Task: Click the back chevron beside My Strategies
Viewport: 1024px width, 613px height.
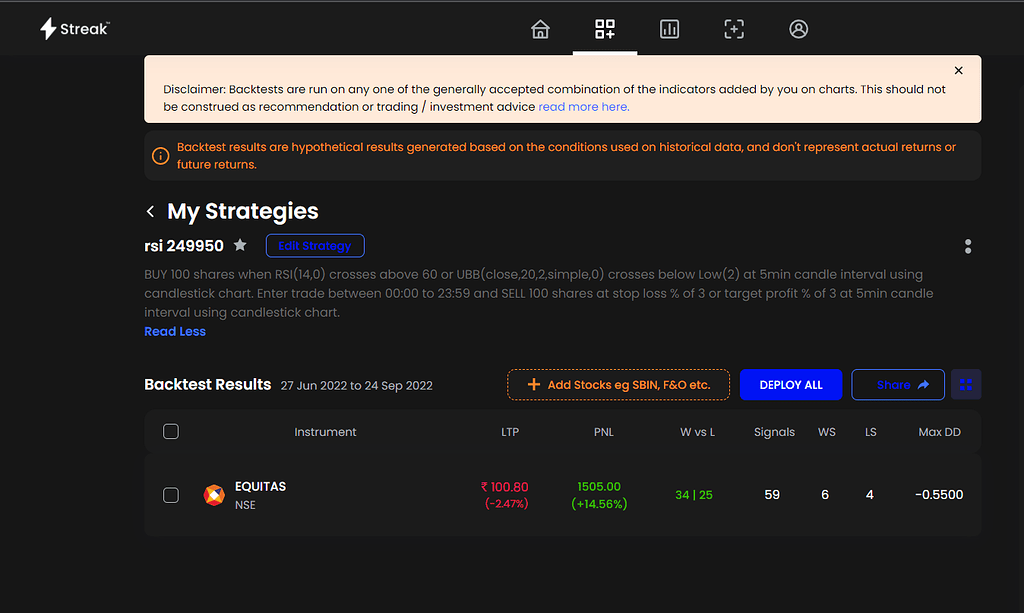Action: 149,211
